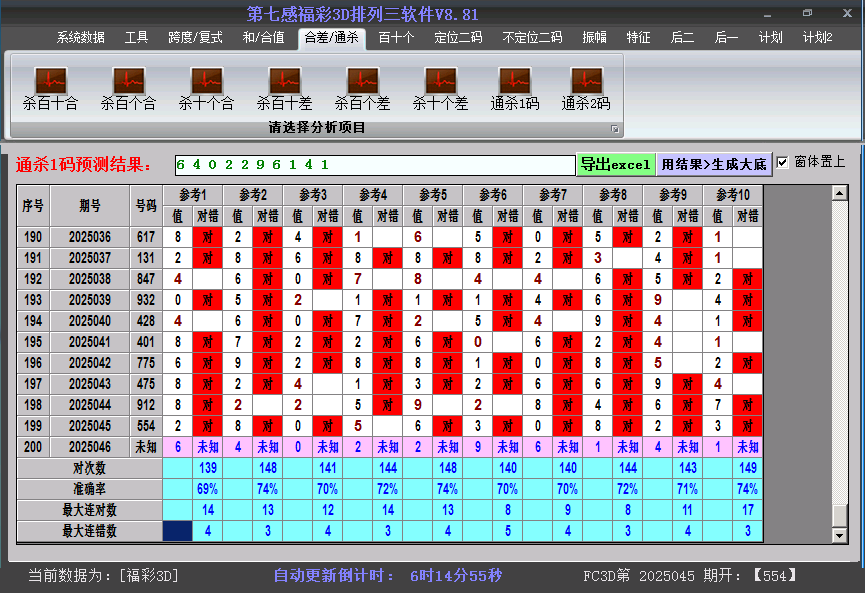865x593 pixels.
Task: Click the 号码 column header
Action: [x=146, y=206]
